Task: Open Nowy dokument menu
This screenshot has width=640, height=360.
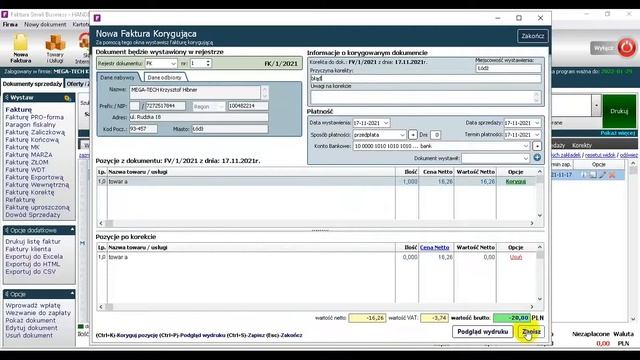Action: click(45, 24)
